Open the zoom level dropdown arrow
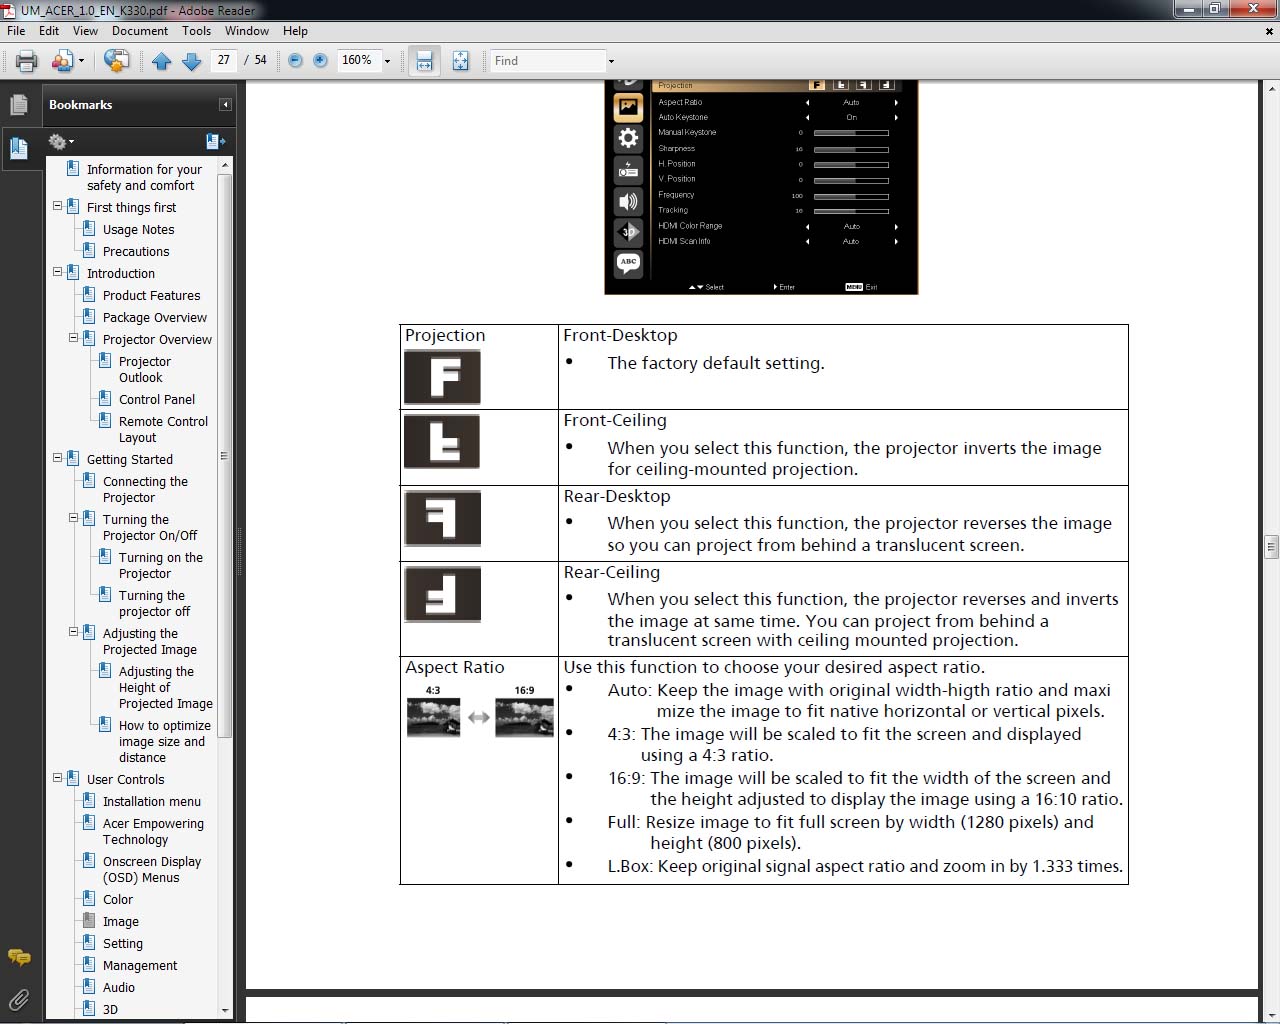 (x=387, y=62)
